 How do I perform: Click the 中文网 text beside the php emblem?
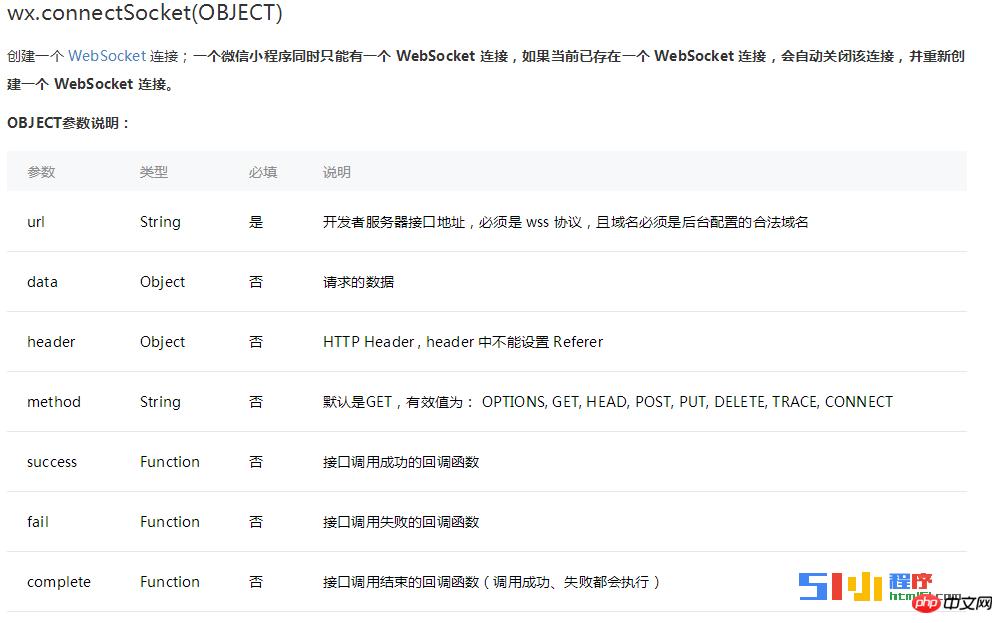968,602
